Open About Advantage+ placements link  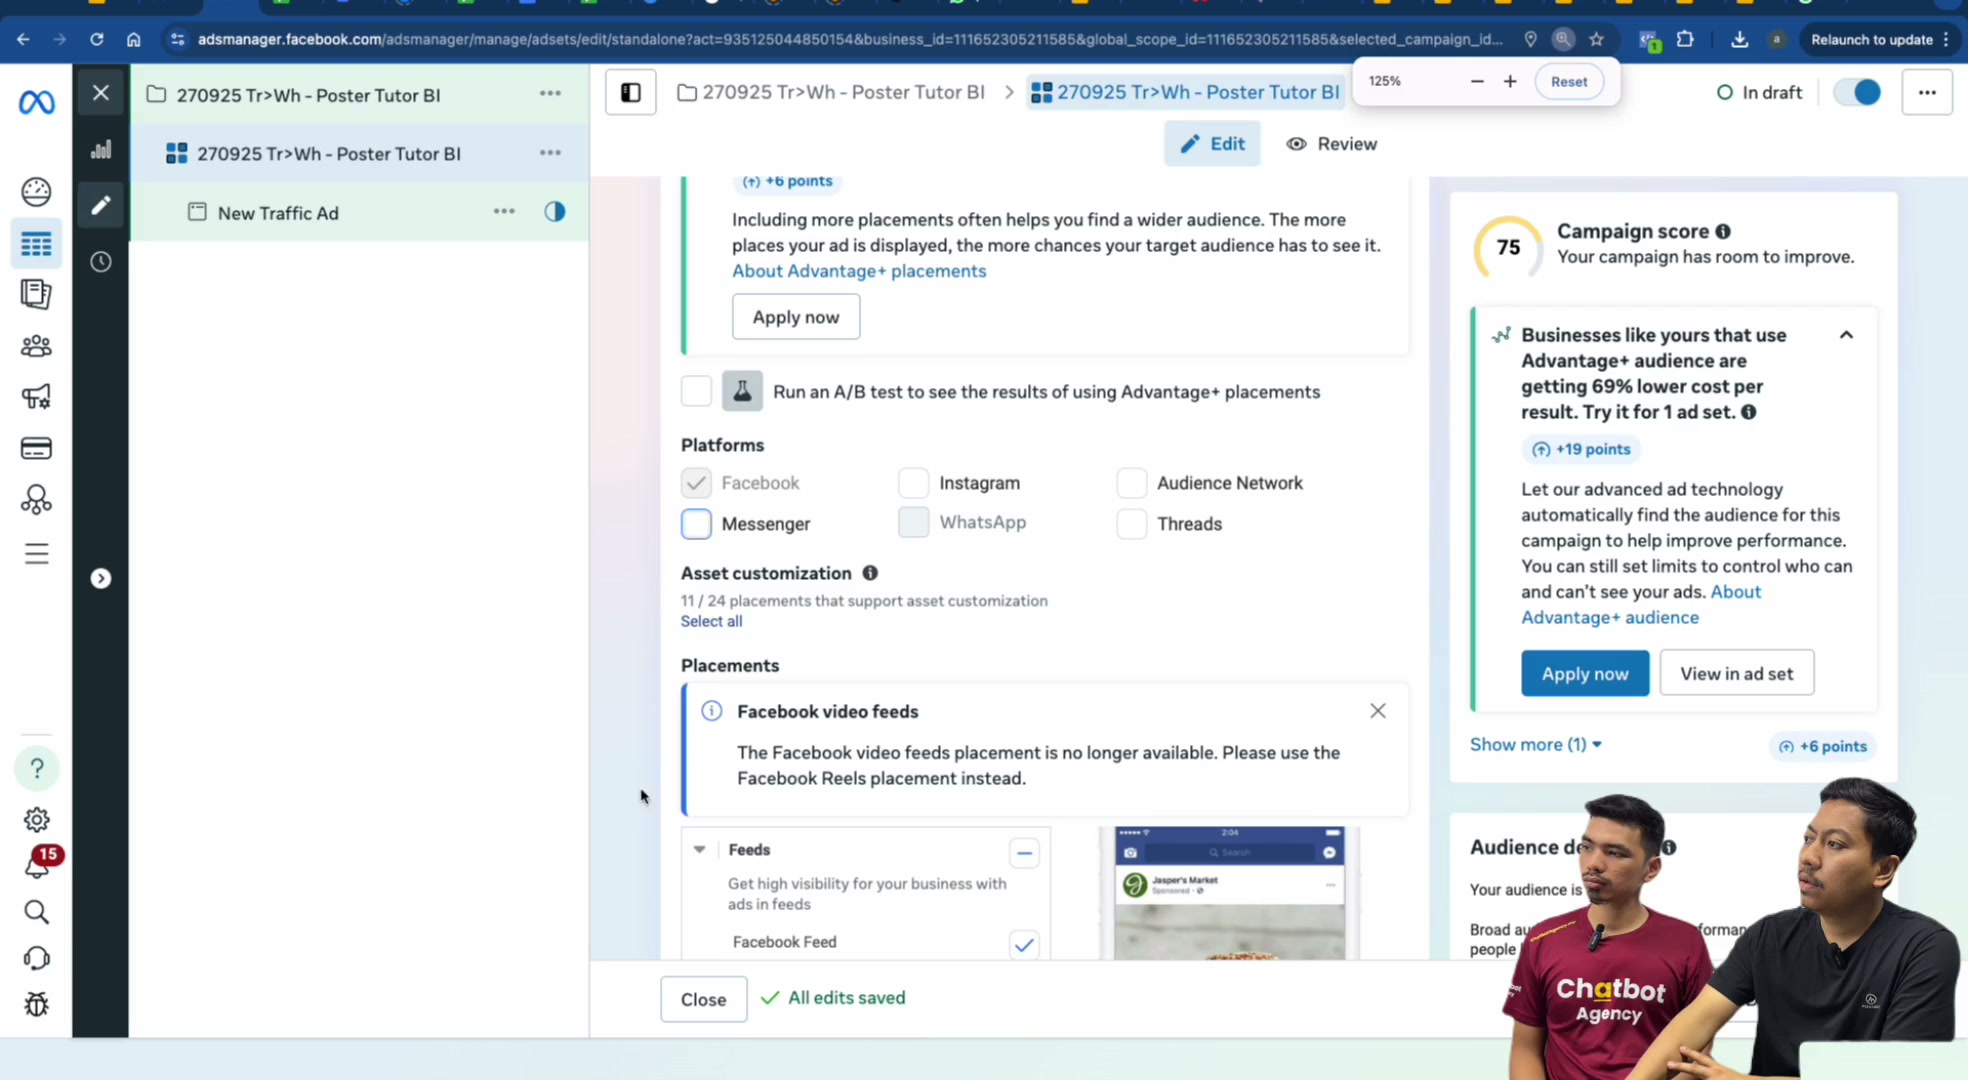(858, 271)
